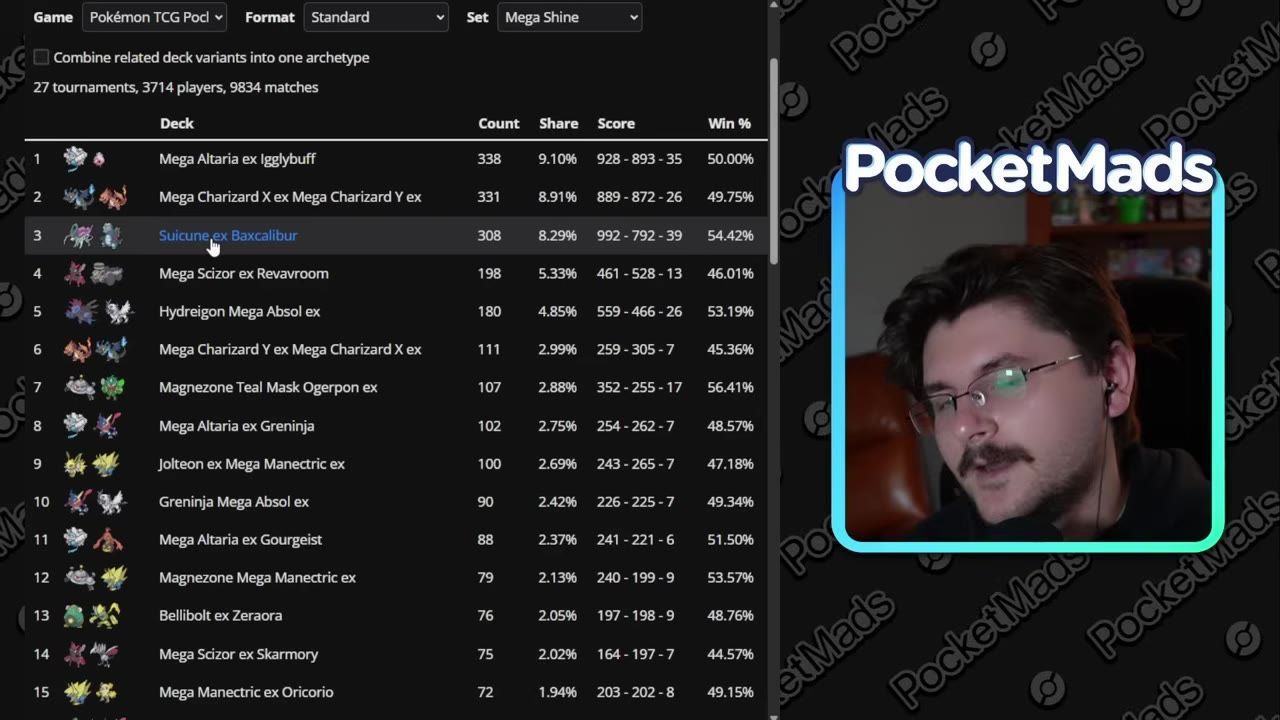Click Altaria and Greninja sprite icons in row 8
The width and height of the screenshot is (1280, 720).
pos(92,425)
